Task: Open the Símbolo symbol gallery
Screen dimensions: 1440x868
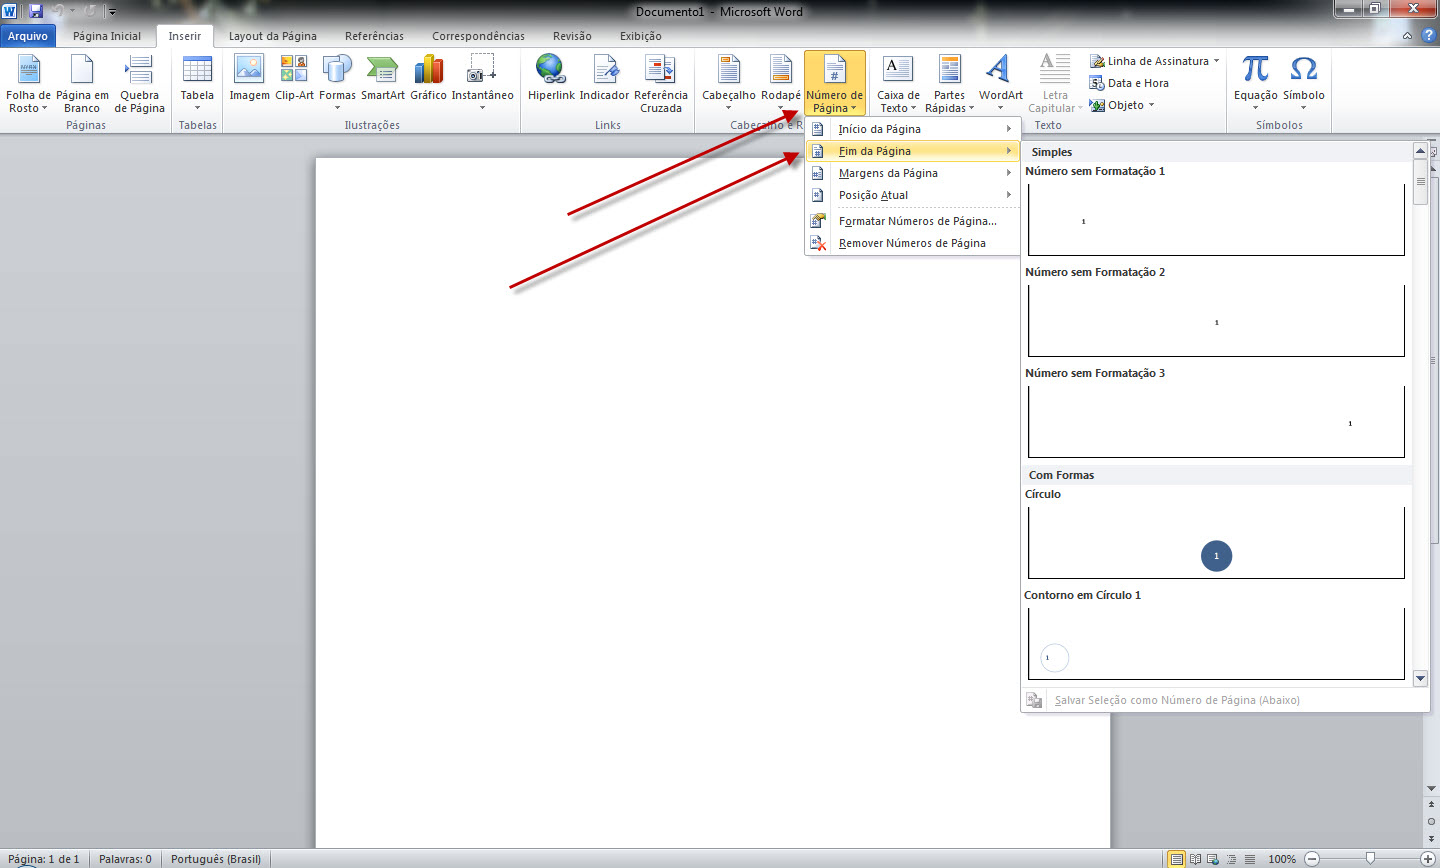Action: [1303, 84]
